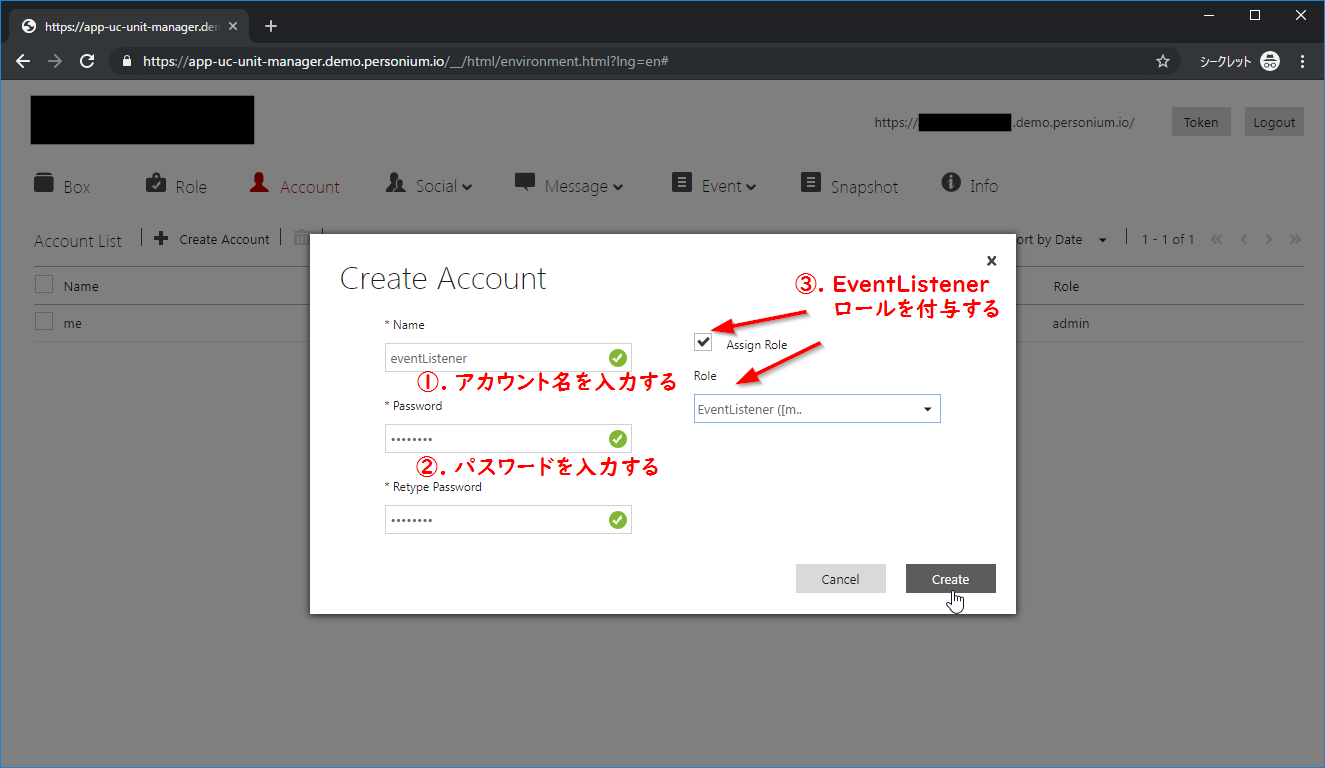Click the Role column header
This screenshot has height=768, width=1325.
(1066, 286)
